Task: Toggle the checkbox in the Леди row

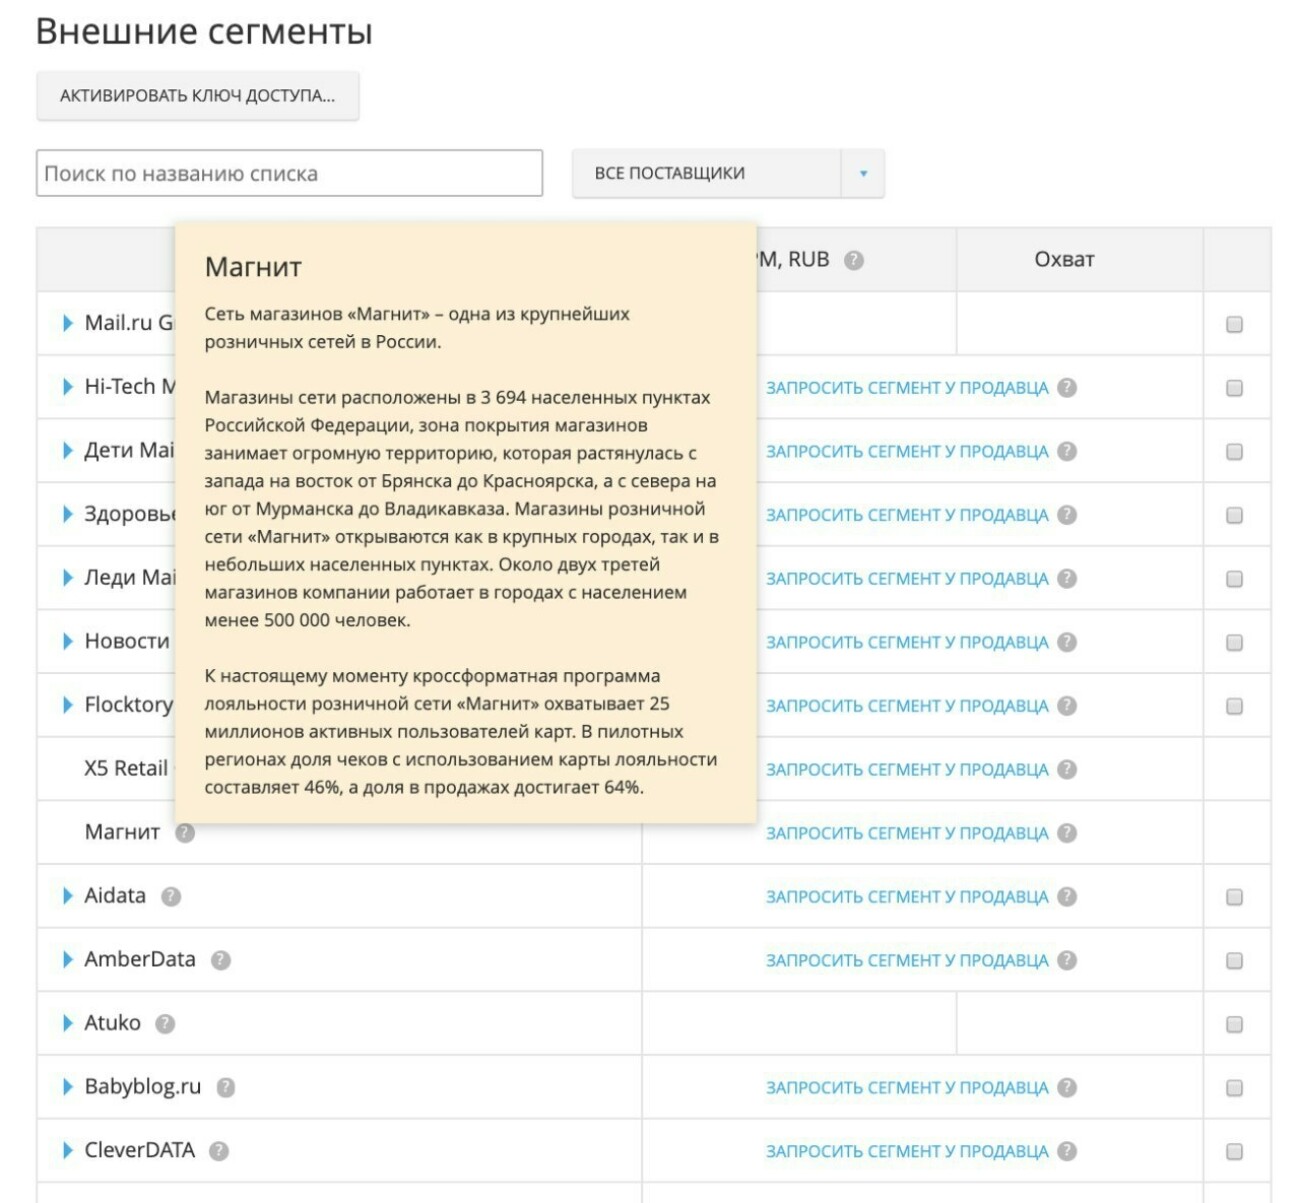Action: tap(1234, 579)
